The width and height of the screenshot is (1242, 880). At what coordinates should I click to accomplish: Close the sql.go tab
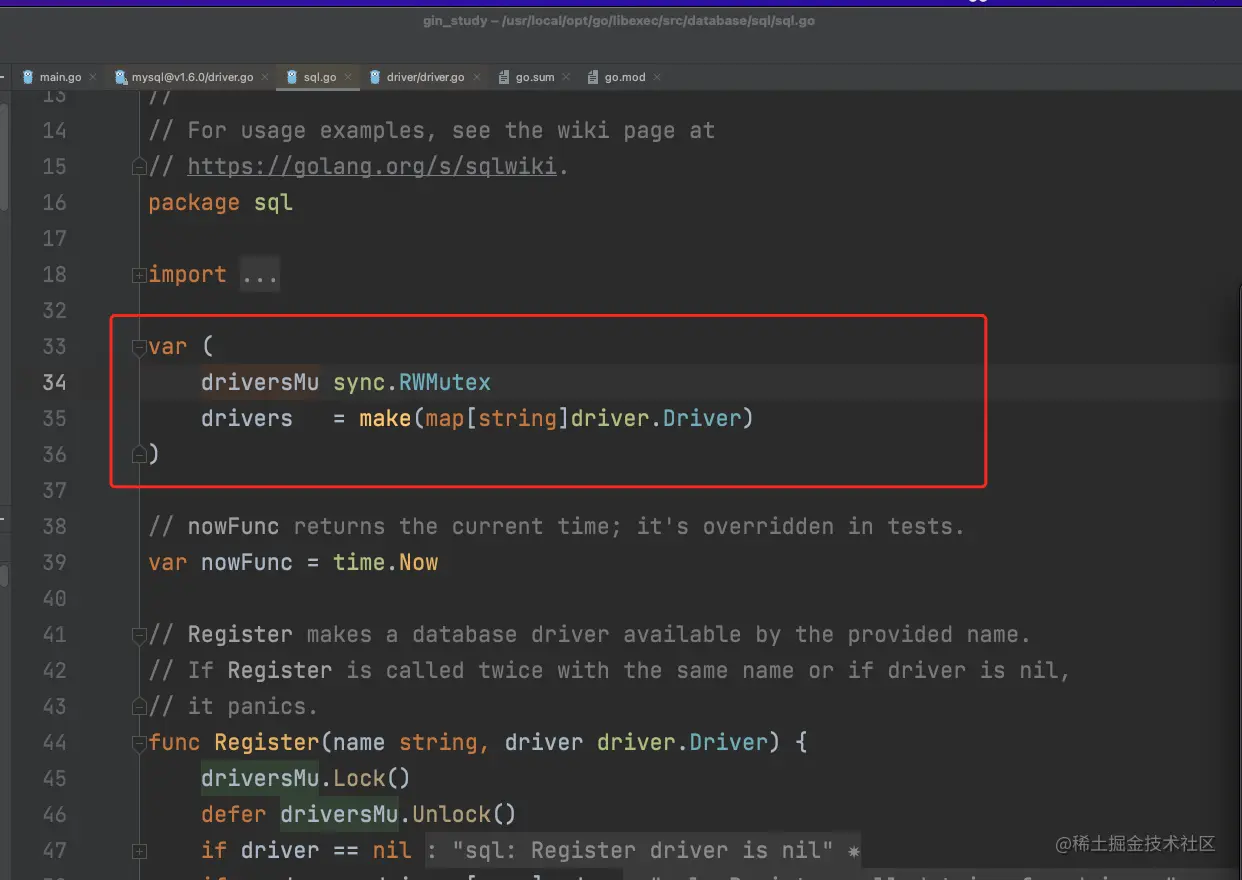click(x=347, y=77)
